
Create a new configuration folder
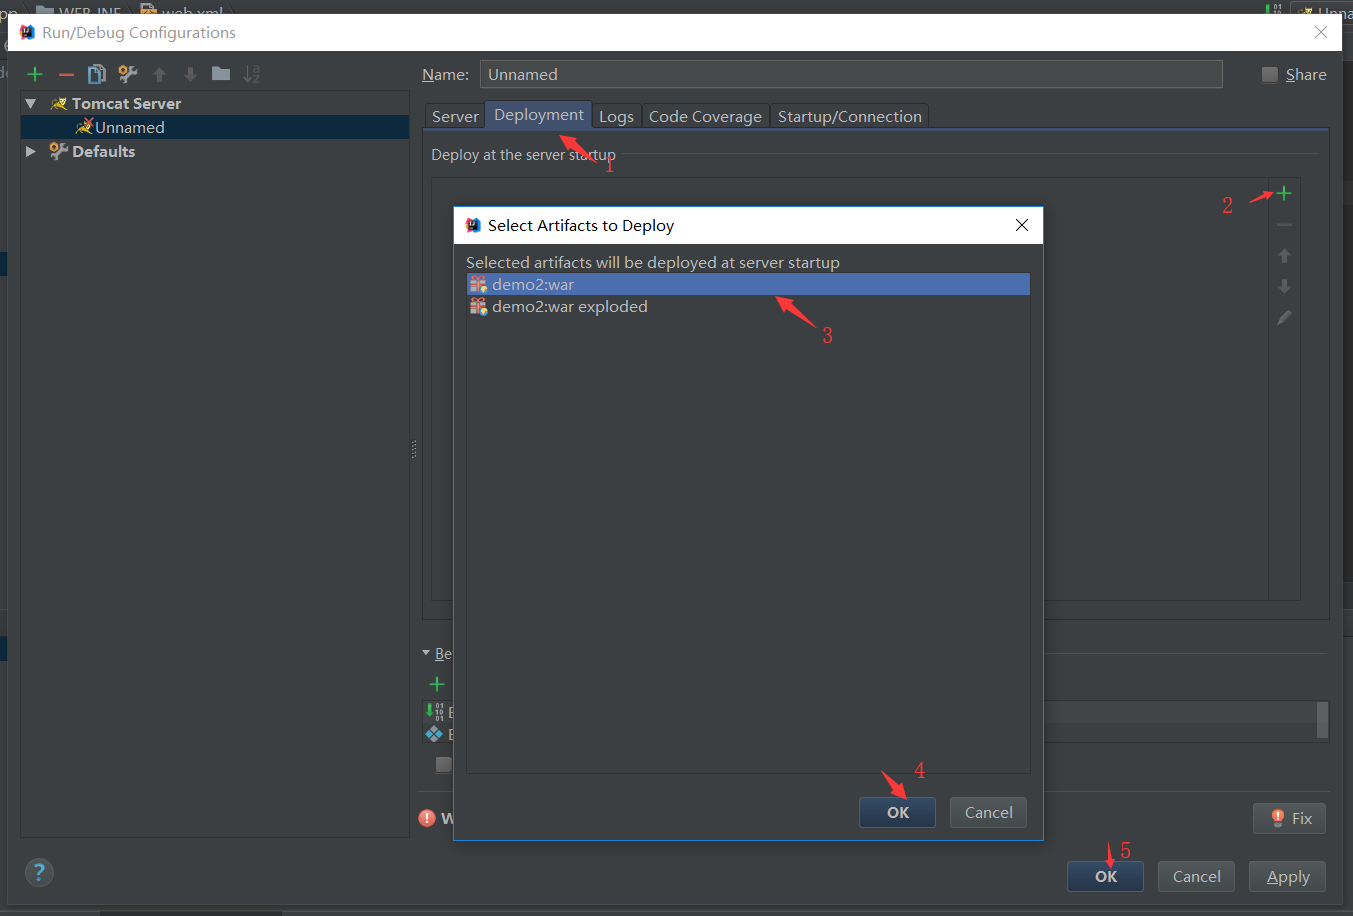221,74
